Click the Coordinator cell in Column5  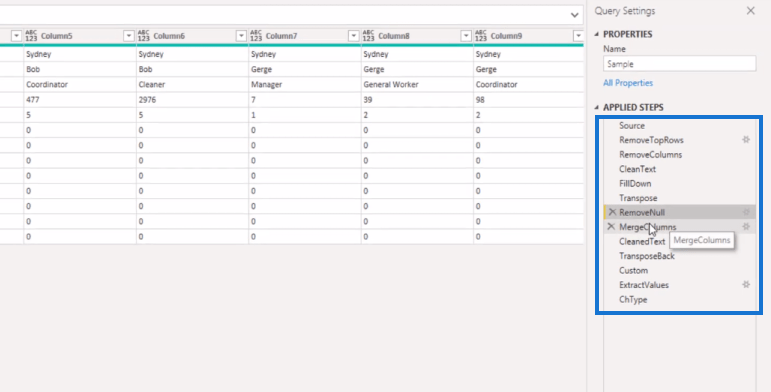pyautogui.click(x=80, y=84)
